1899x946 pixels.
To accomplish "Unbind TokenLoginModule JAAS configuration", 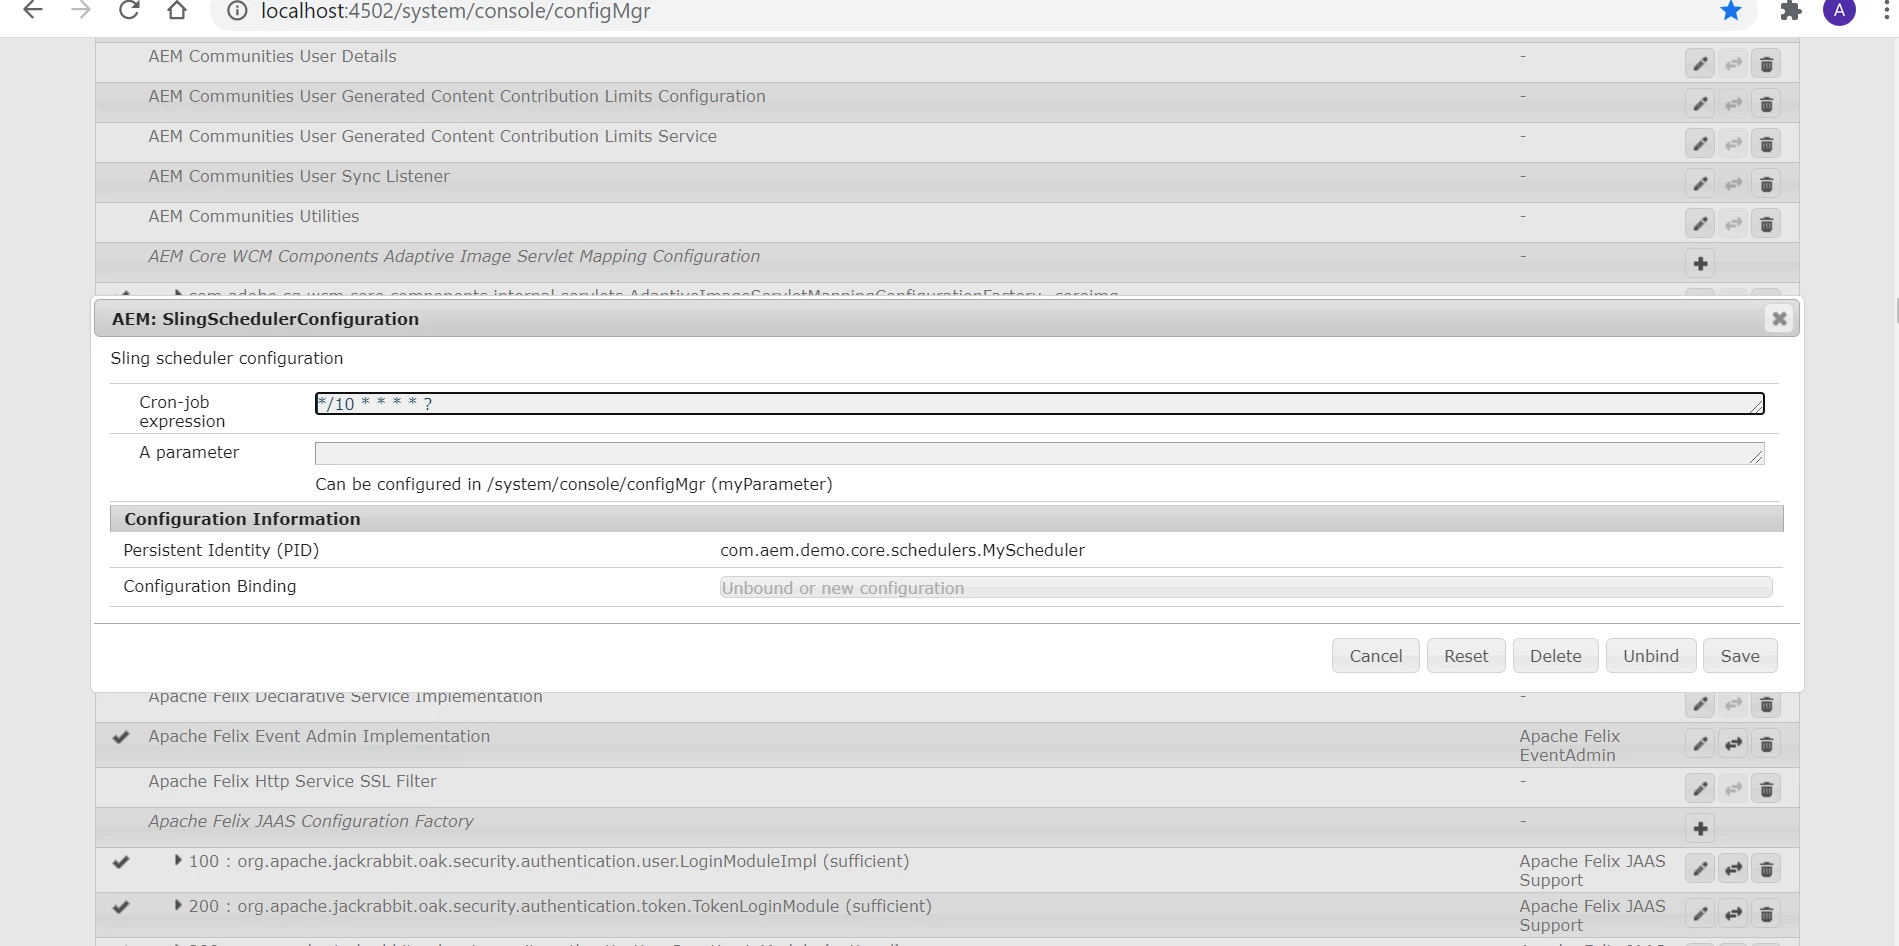I will (x=1733, y=914).
